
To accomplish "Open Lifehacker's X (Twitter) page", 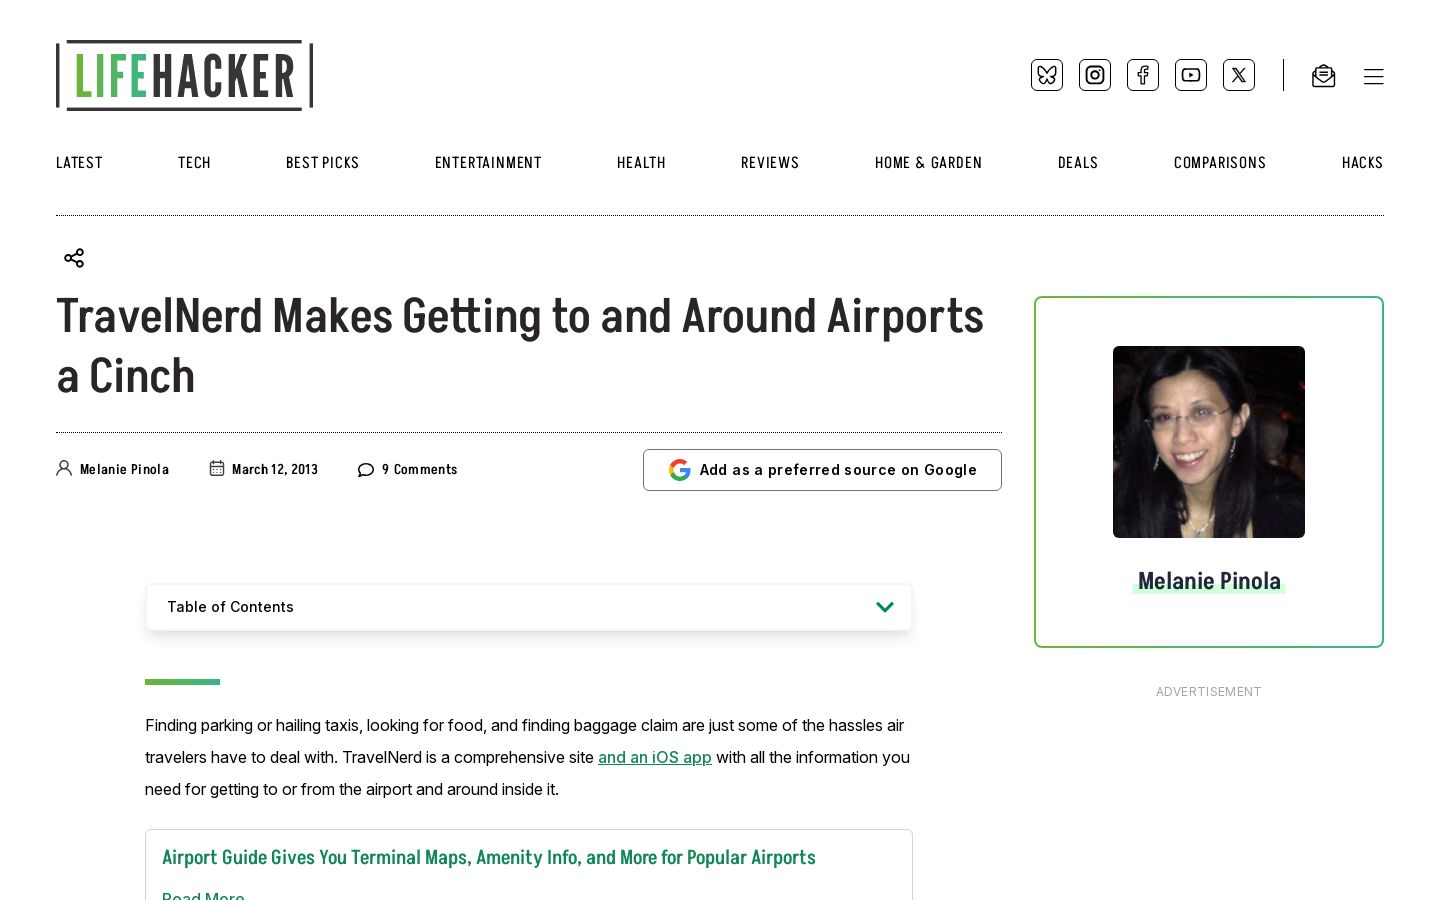I will (1239, 75).
